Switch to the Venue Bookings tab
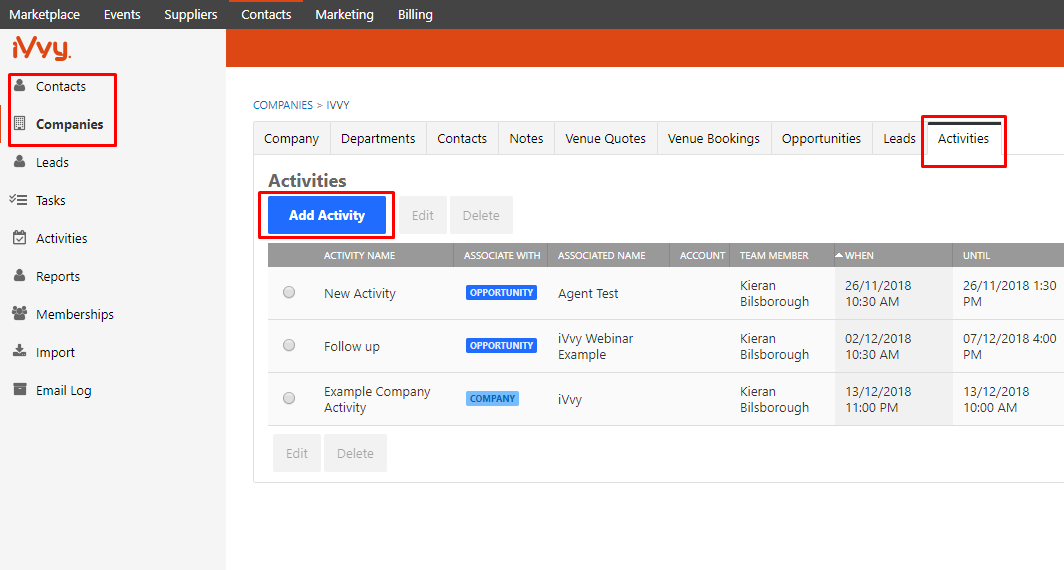1064x570 pixels. tap(714, 138)
